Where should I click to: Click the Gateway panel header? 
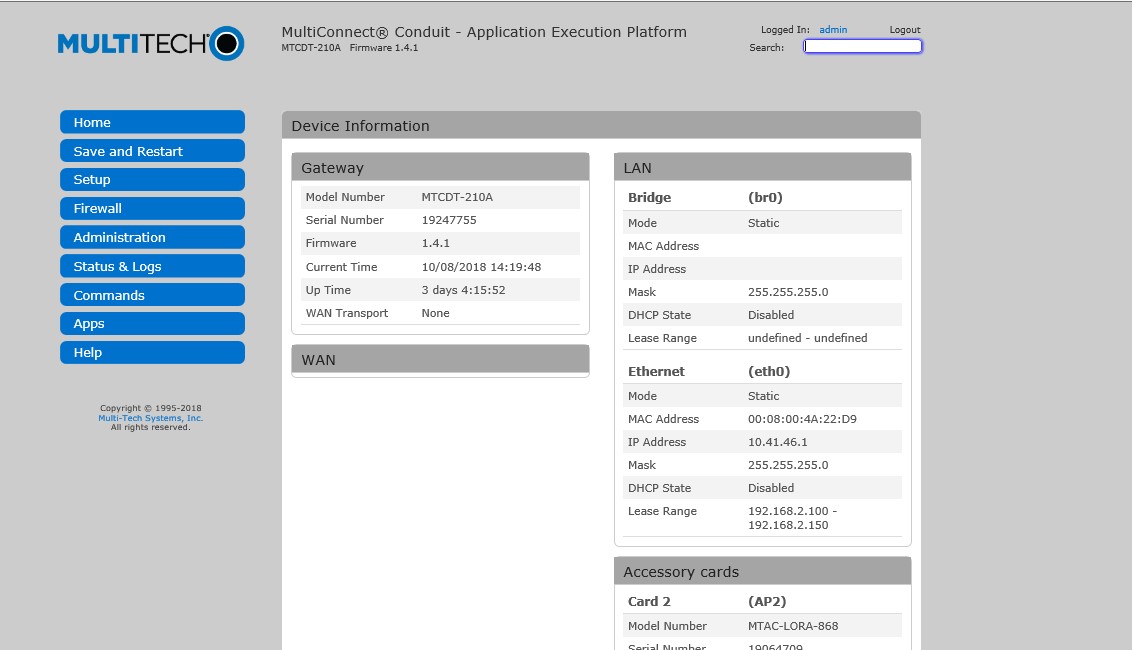(440, 168)
